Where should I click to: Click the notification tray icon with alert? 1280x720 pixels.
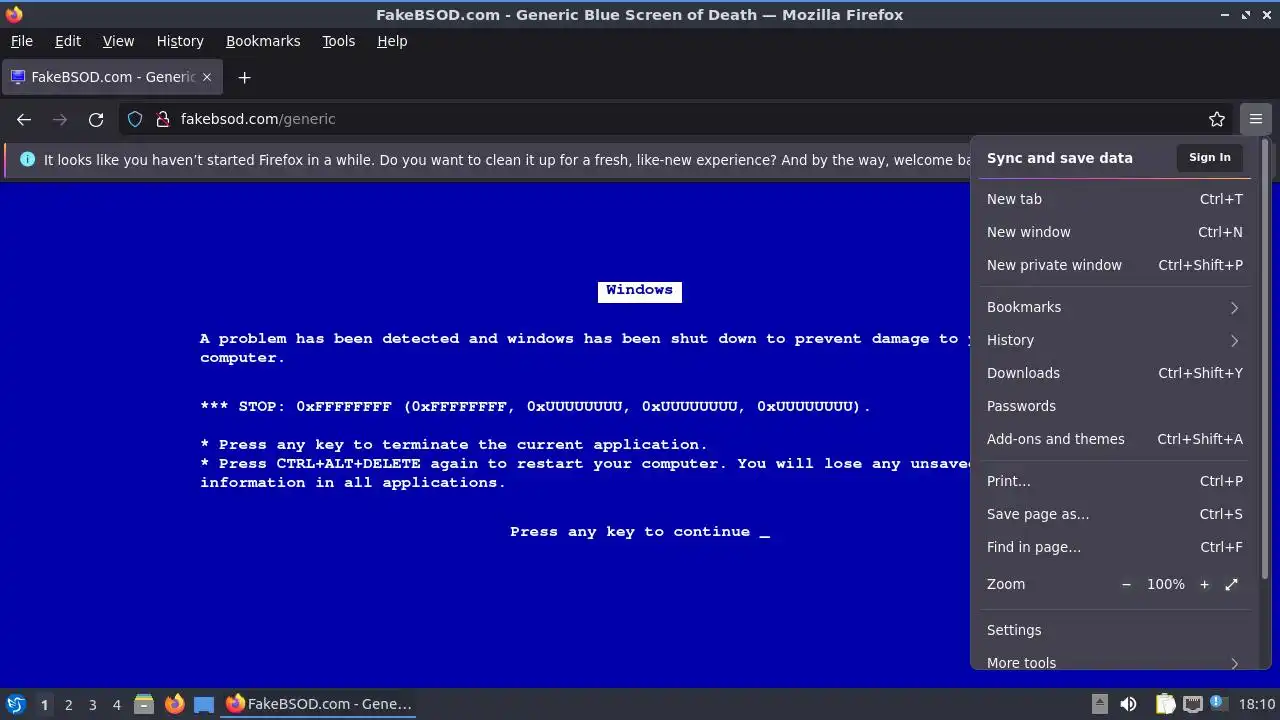1218,704
